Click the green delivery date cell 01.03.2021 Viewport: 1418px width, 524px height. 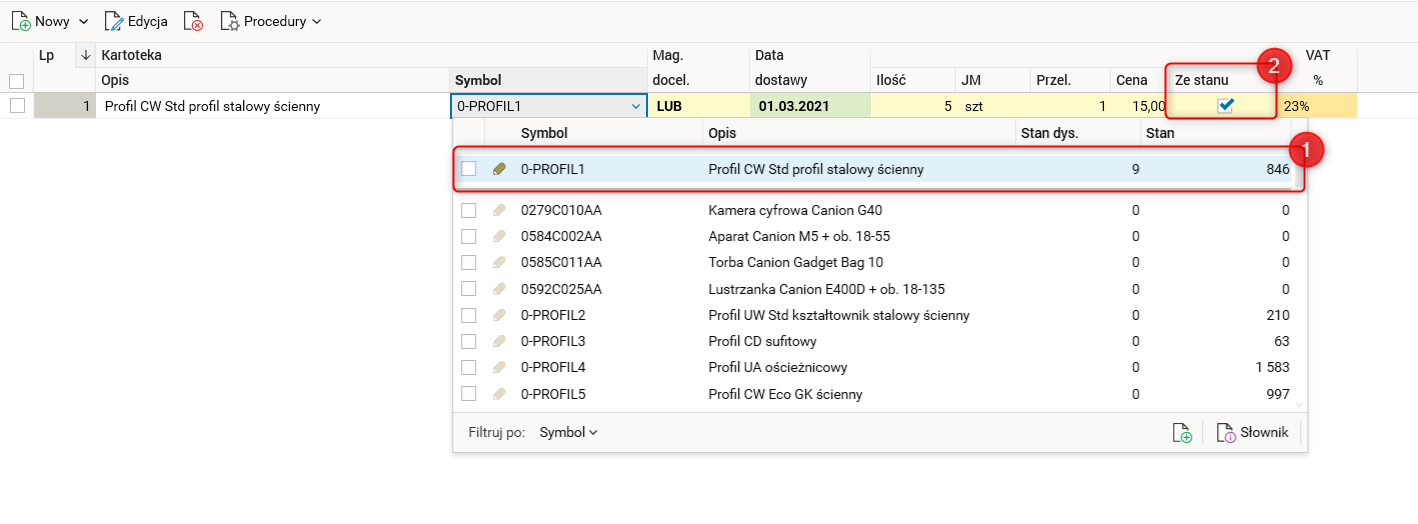[x=794, y=106]
